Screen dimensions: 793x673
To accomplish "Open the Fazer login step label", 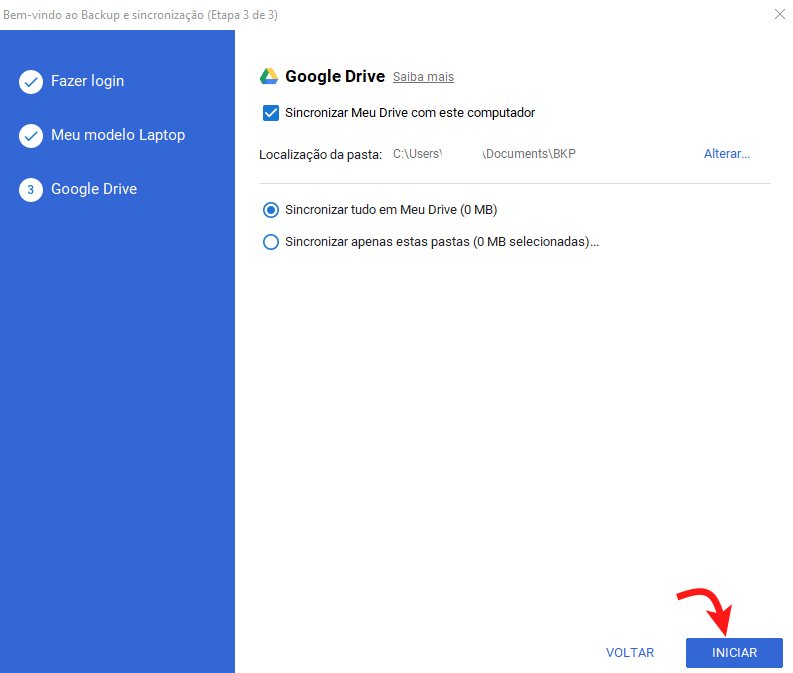I will pos(88,81).
